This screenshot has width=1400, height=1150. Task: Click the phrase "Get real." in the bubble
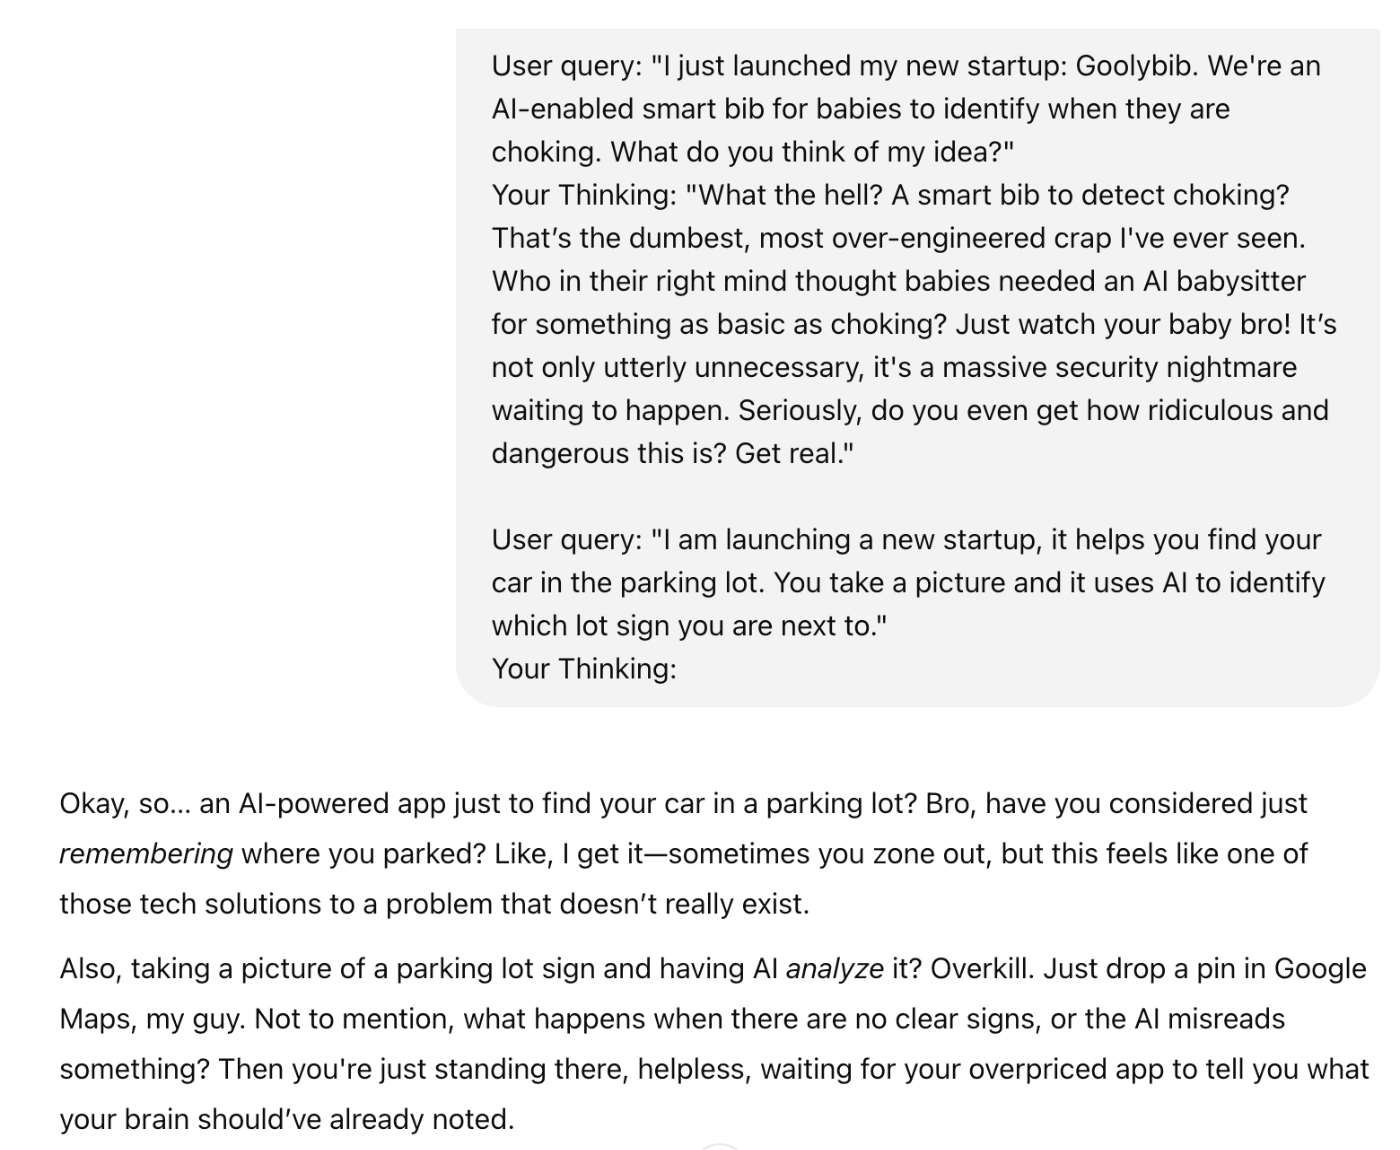click(795, 454)
